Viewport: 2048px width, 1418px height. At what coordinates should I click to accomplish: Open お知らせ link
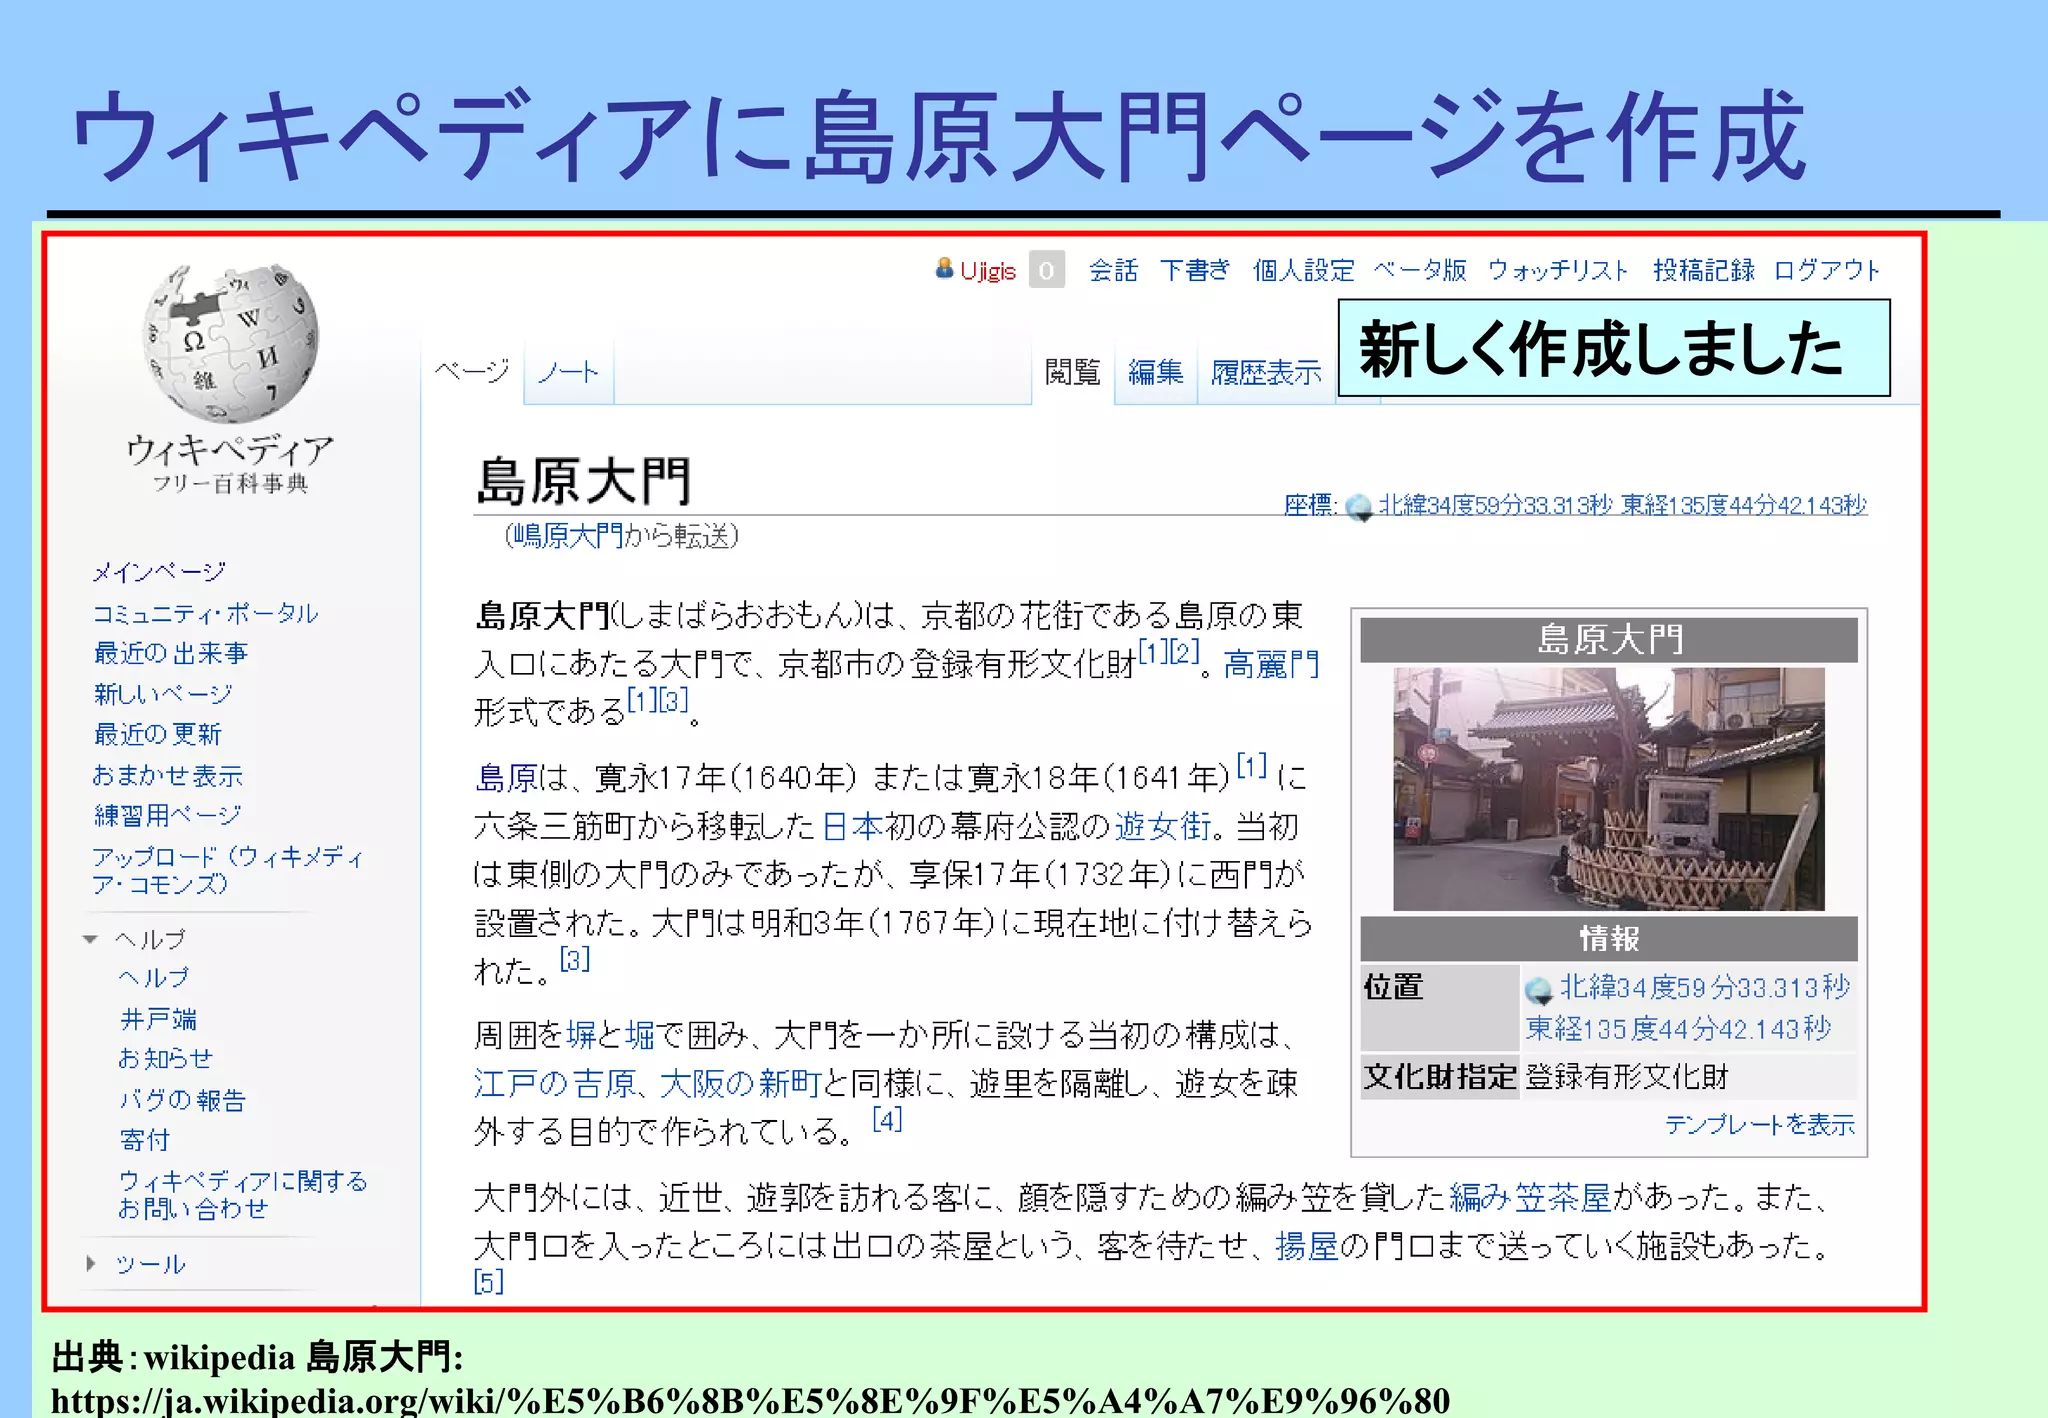tap(165, 1058)
